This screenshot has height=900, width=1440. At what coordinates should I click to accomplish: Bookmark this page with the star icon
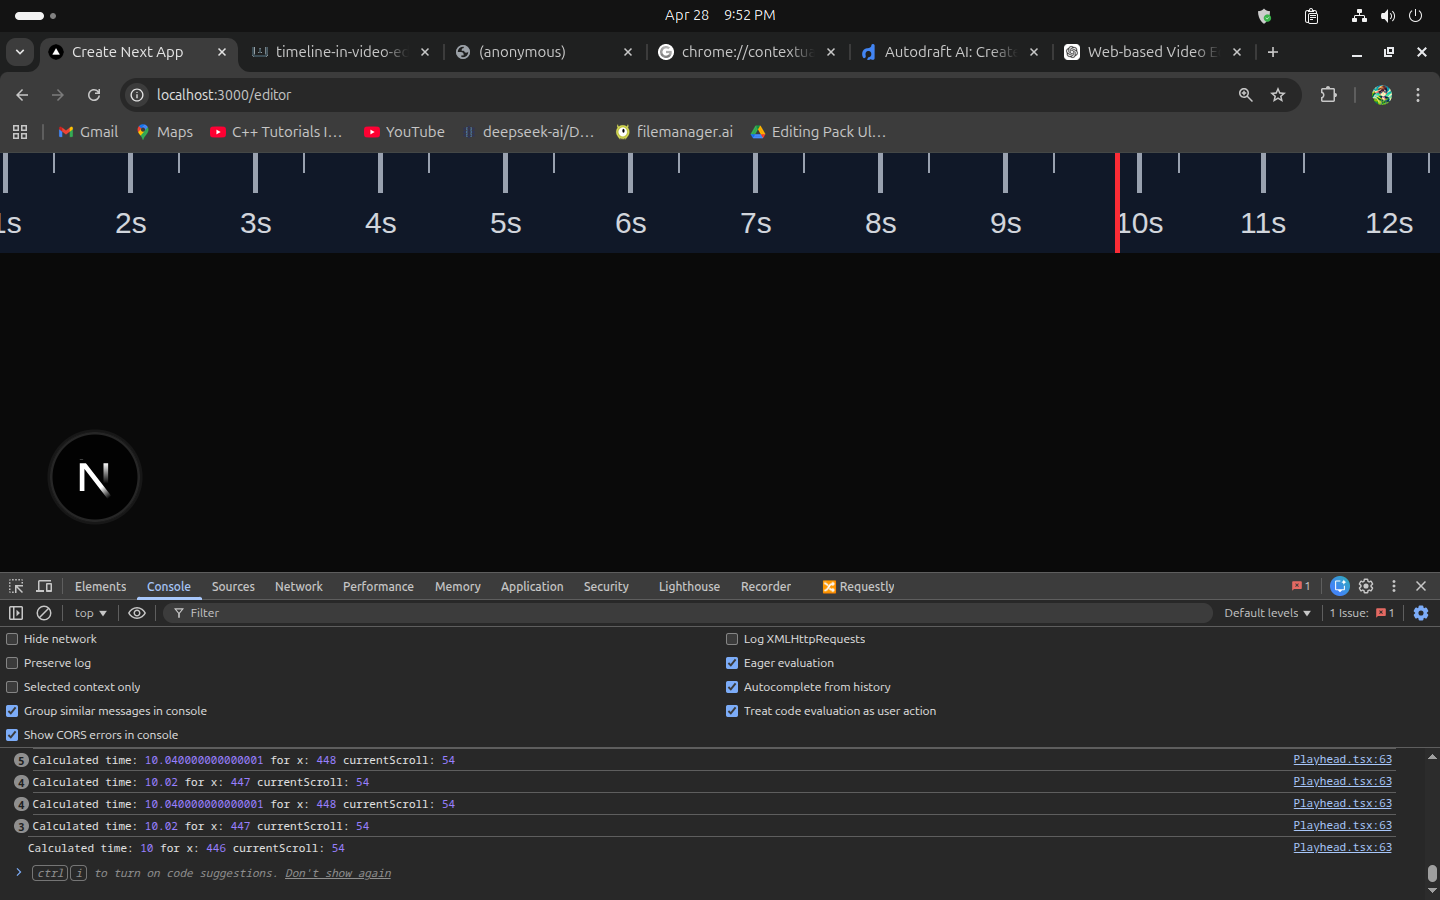(1278, 95)
